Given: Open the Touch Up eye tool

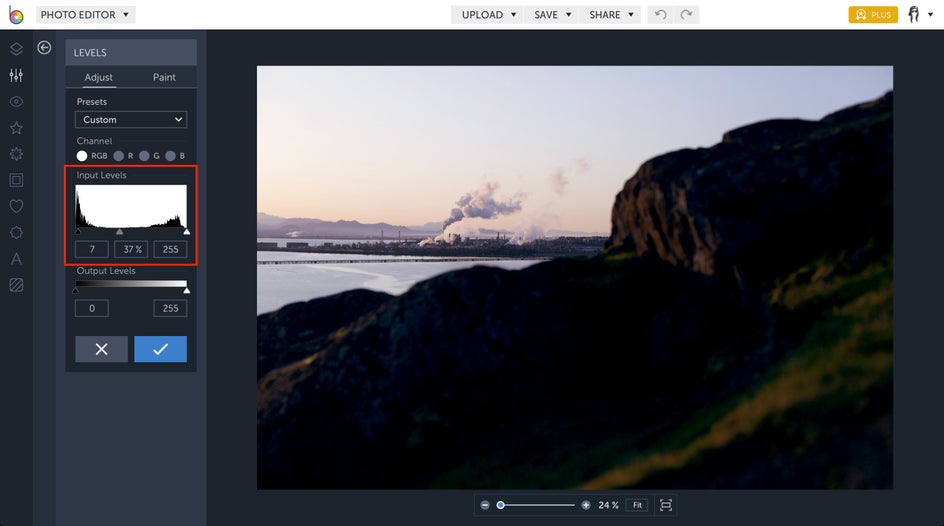Looking at the screenshot, I should pos(16,102).
